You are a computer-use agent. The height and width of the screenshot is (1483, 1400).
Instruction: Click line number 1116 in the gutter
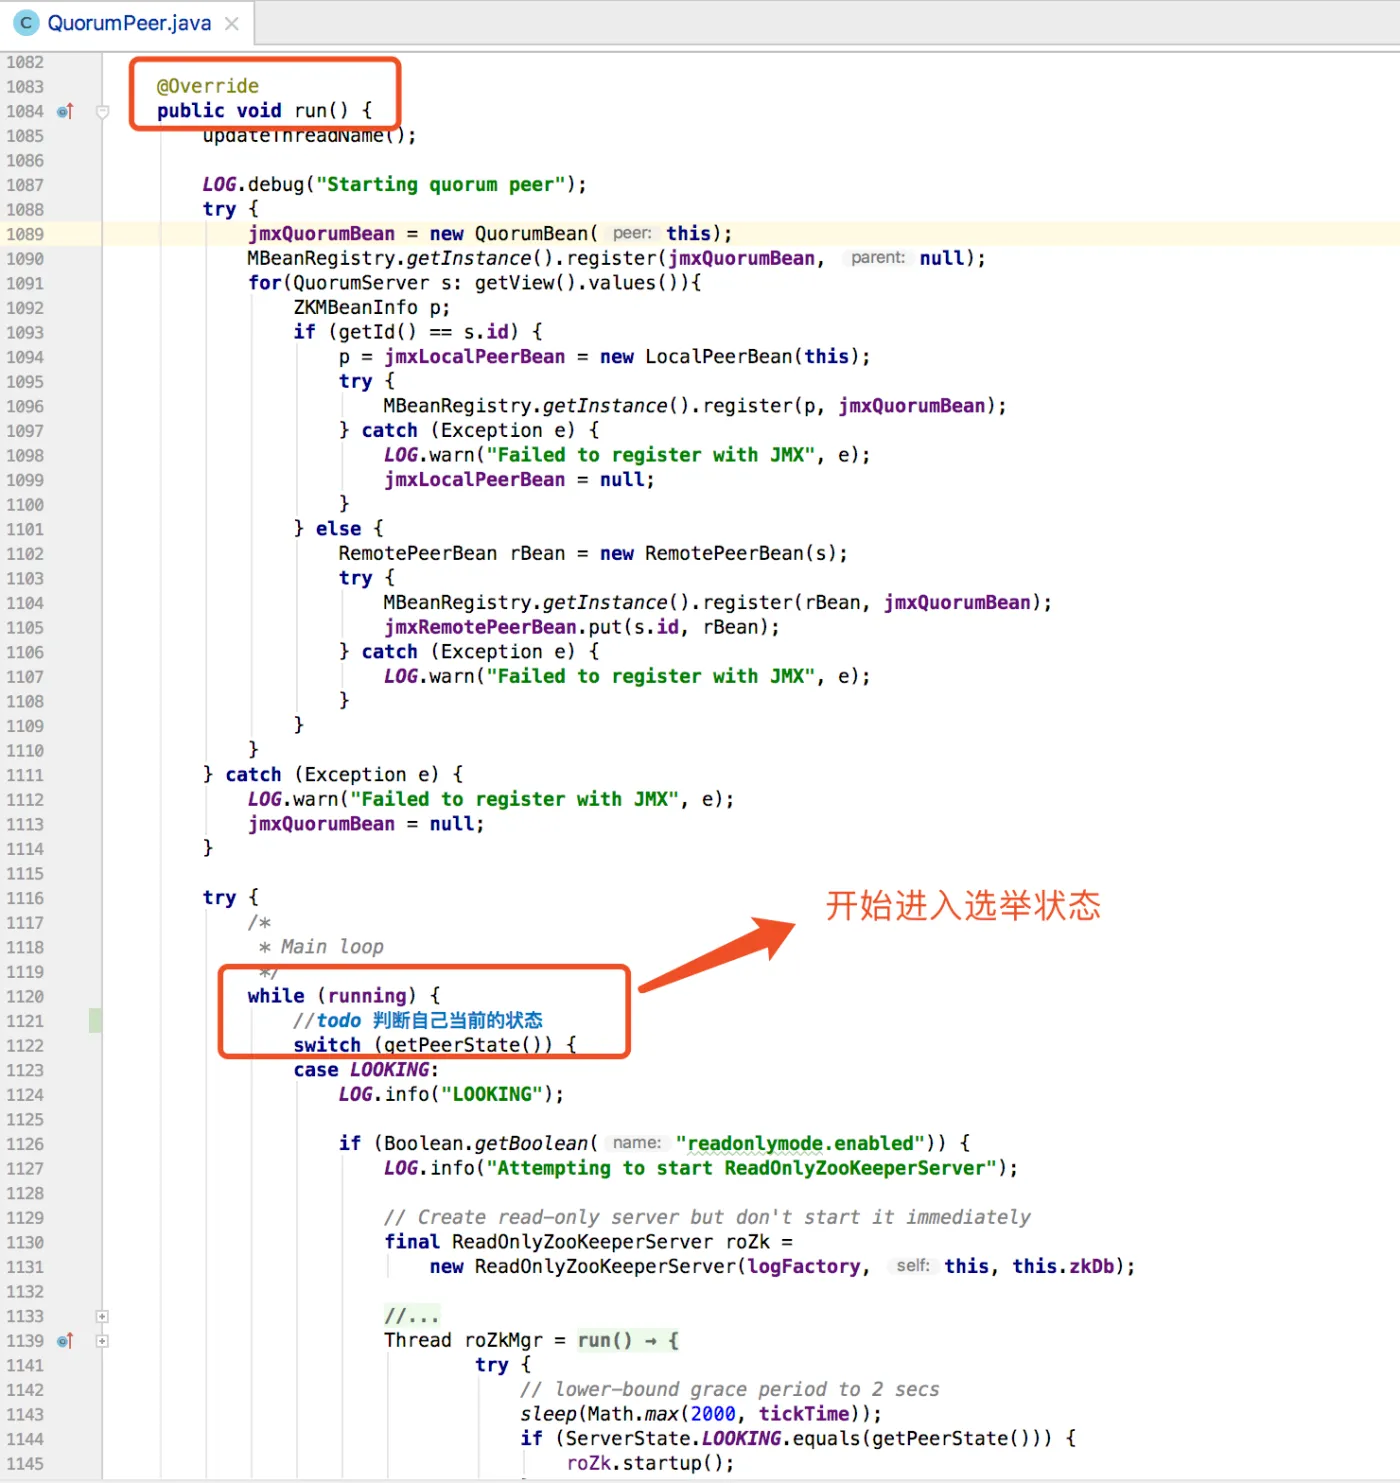[x=25, y=898]
